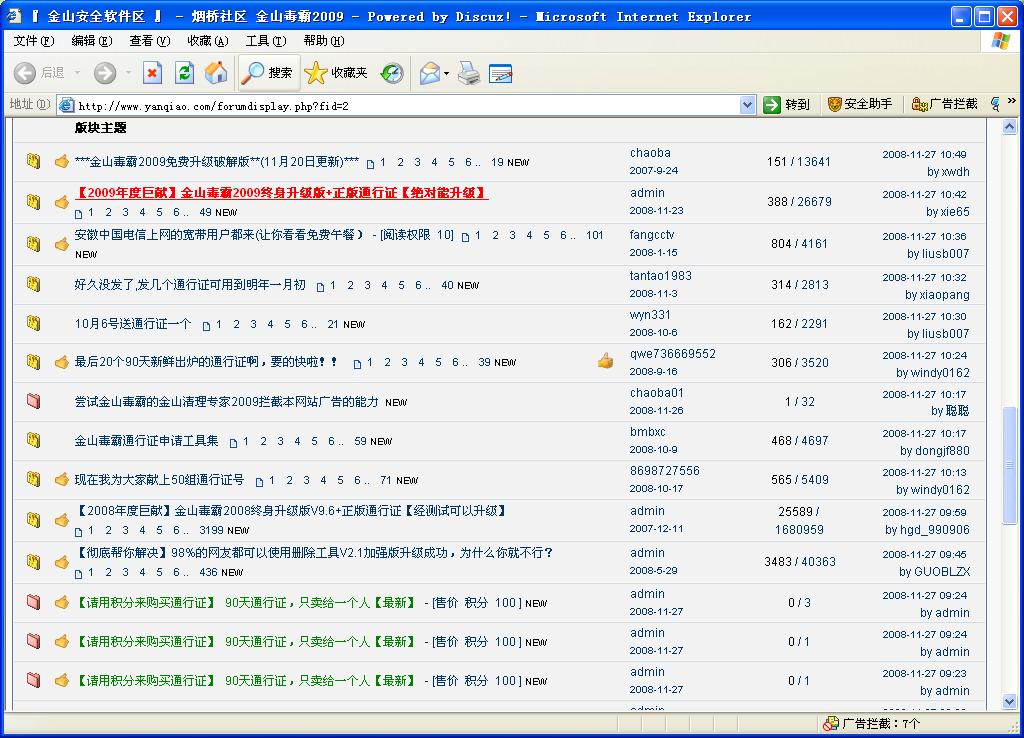The image size is (1024, 738).
Task: Click the Print toolbar icon
Action: (469, 73)
